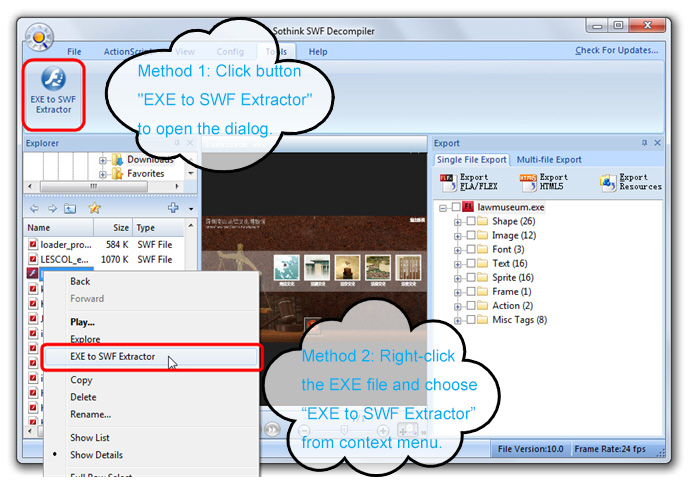Expand the Shape (26) node
Image resolution: width=688 pixels, height=485 pixels.
coord(458,222)
